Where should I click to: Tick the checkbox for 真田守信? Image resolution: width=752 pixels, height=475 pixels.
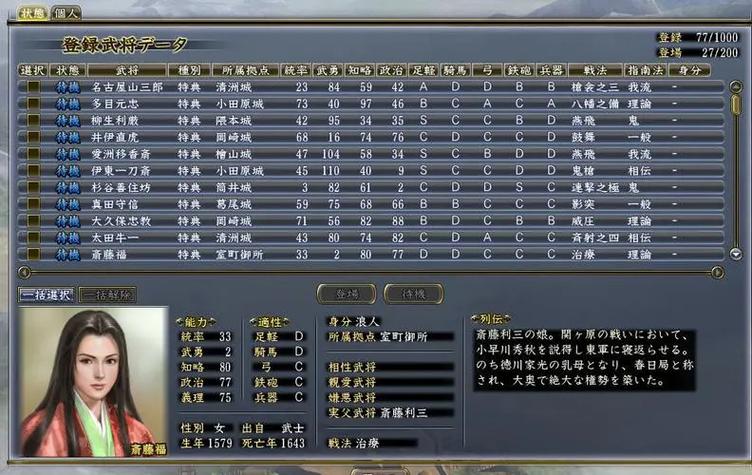pos(33,204)
